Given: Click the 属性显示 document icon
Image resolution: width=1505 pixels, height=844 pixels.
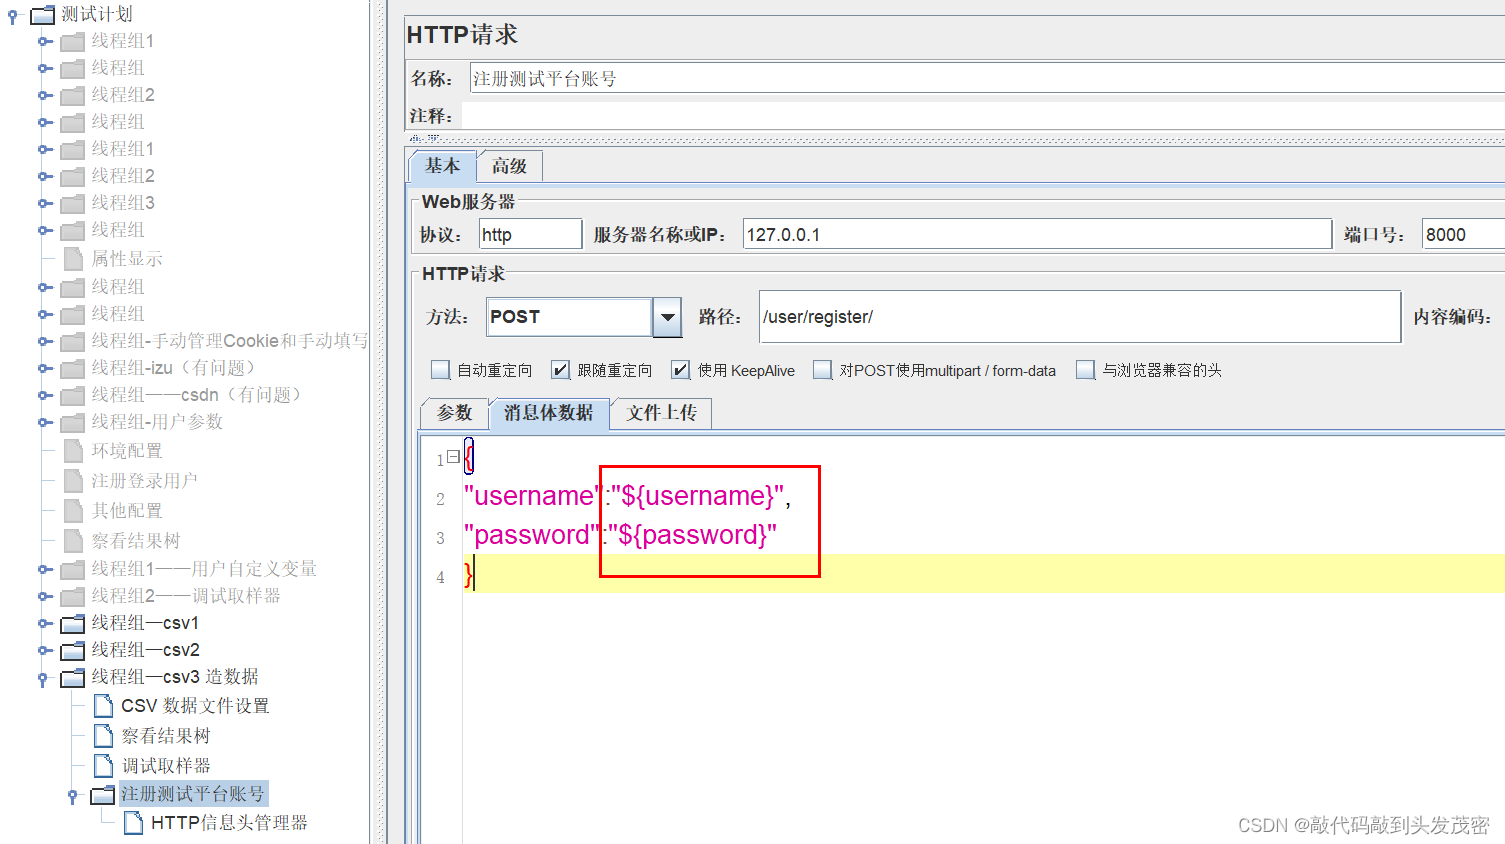Looking at the screenshot, I should [x=73, y=259].
